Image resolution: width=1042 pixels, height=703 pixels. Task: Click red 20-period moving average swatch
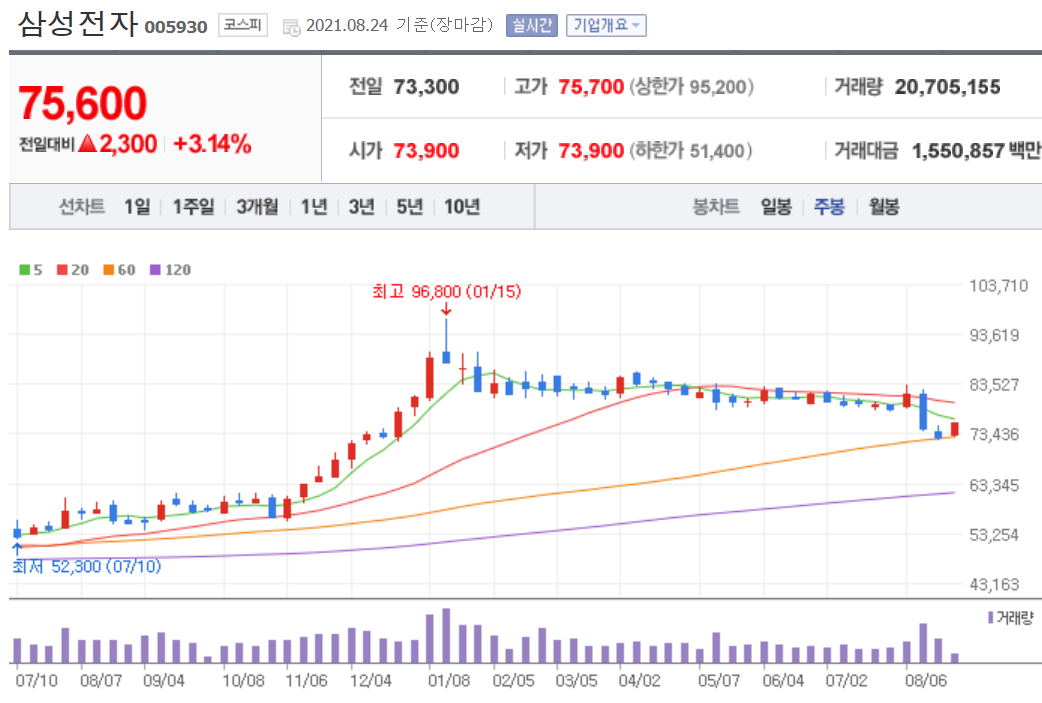(x=62, y=270)
